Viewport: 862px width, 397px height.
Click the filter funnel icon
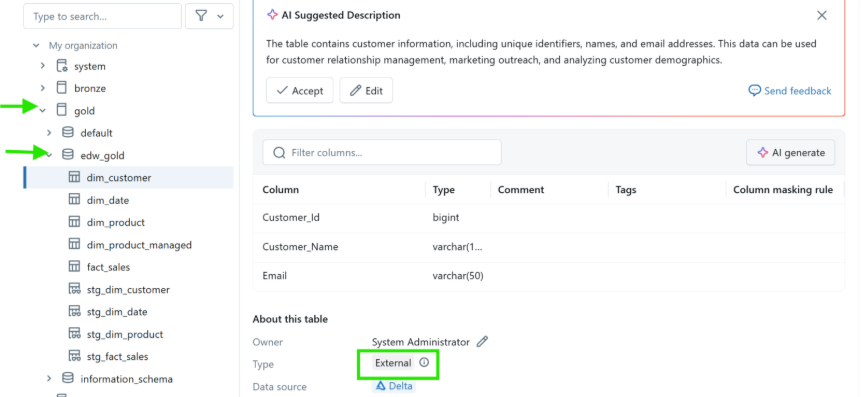[201, 16]
